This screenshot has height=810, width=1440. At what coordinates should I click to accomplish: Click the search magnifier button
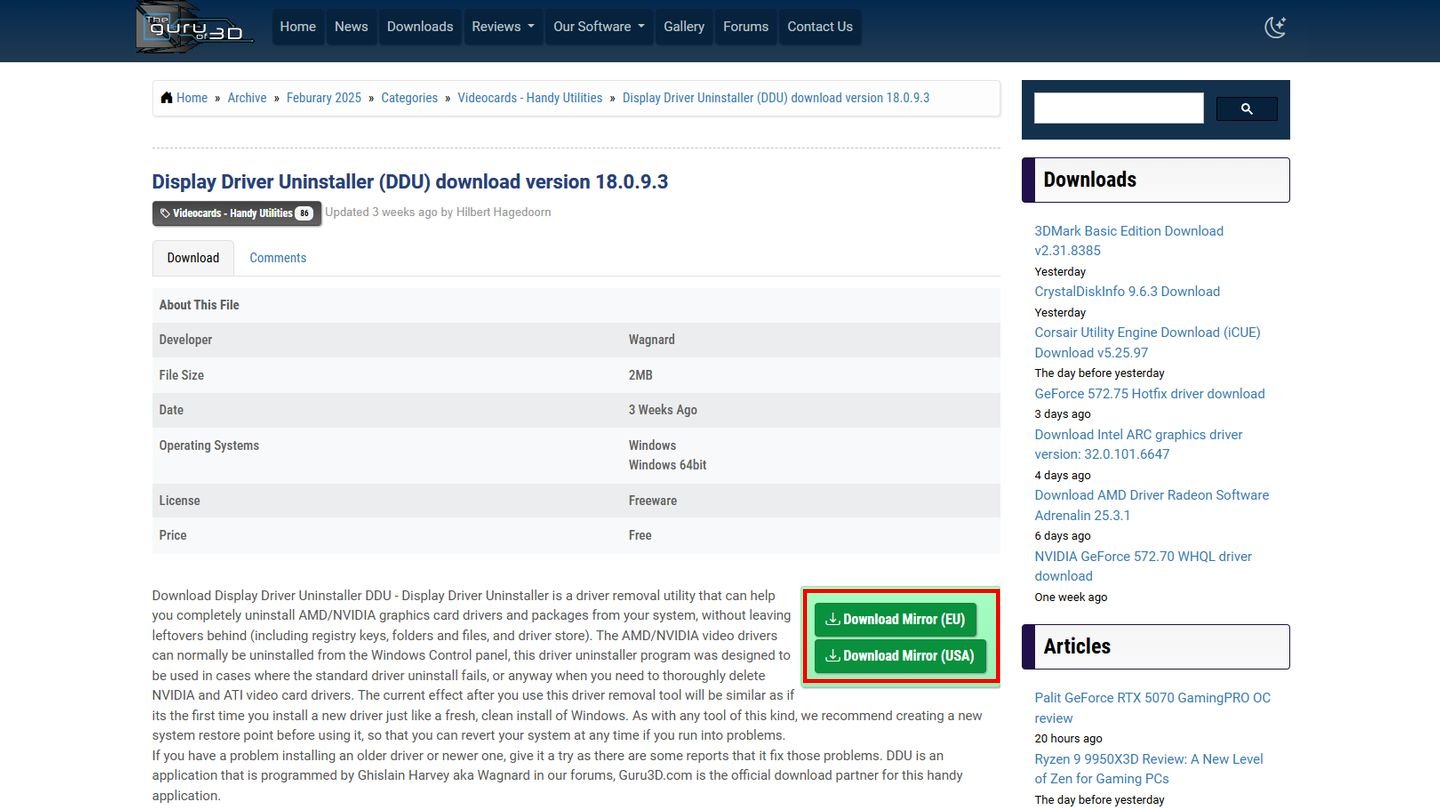[1246, 109]
